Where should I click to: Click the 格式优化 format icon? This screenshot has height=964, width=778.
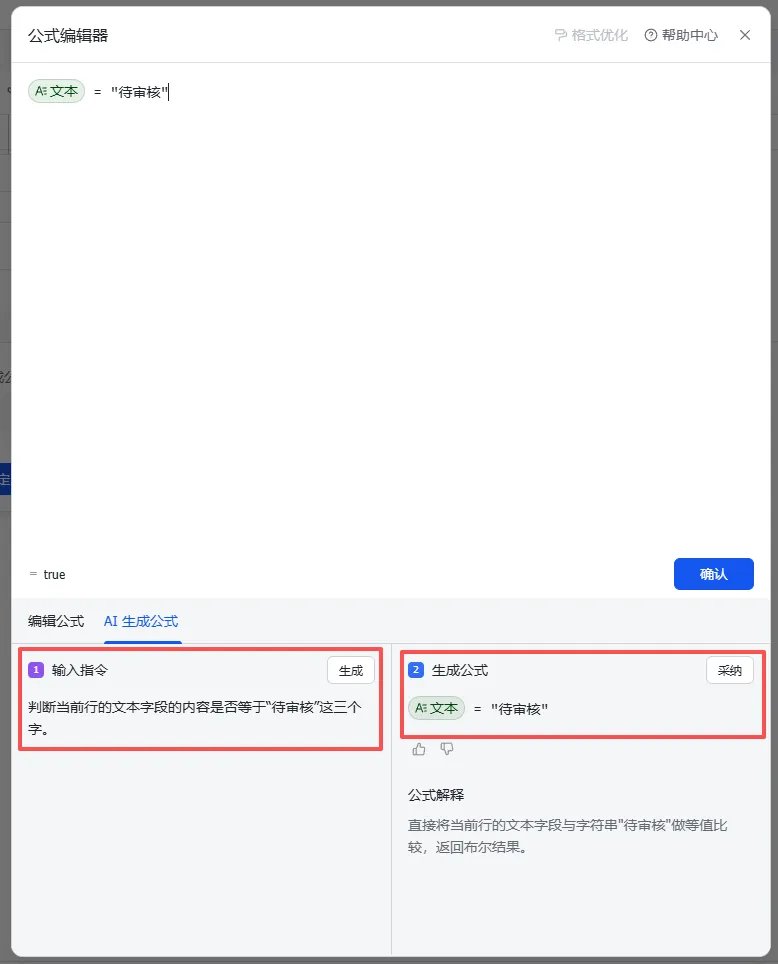(560, 35)
